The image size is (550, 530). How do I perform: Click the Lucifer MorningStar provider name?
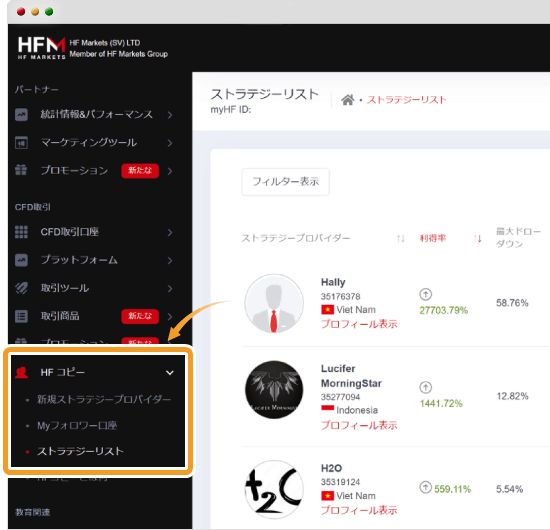[x=351, y=376]
